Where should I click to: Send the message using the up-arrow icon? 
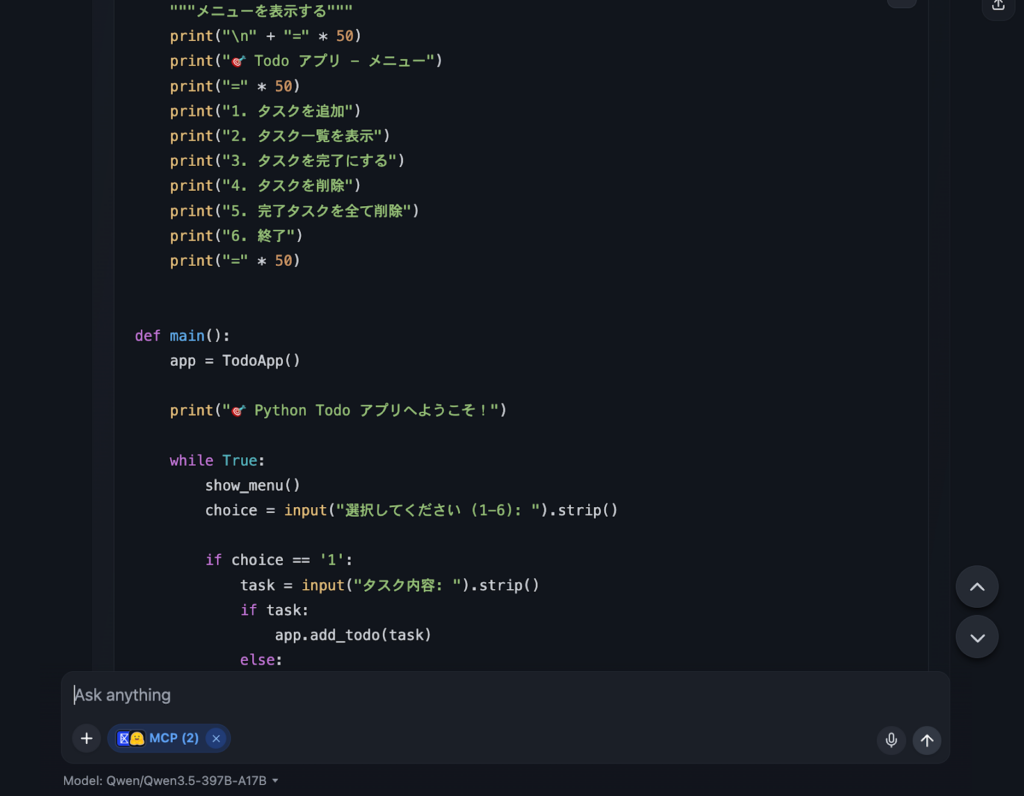[926, 740]
